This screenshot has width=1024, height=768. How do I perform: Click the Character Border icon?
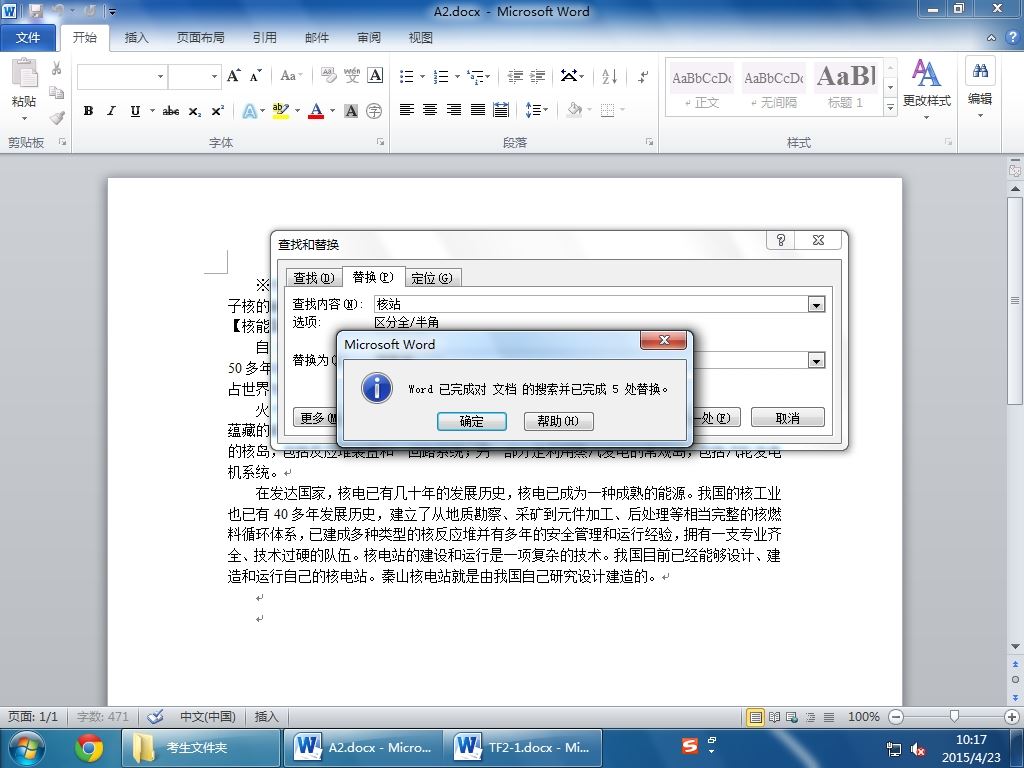(x=375, y=76)
